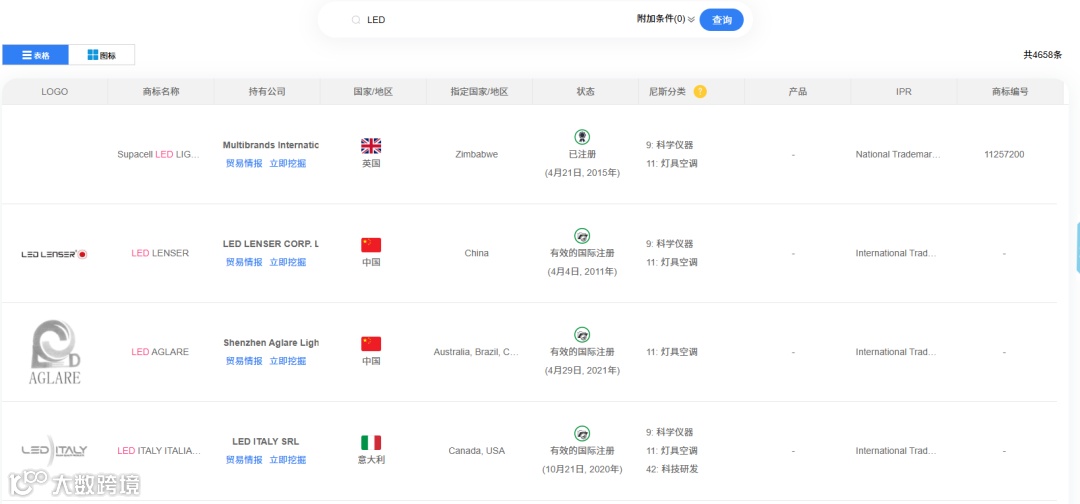Click the 状态 column header

(x=585, y=92)
